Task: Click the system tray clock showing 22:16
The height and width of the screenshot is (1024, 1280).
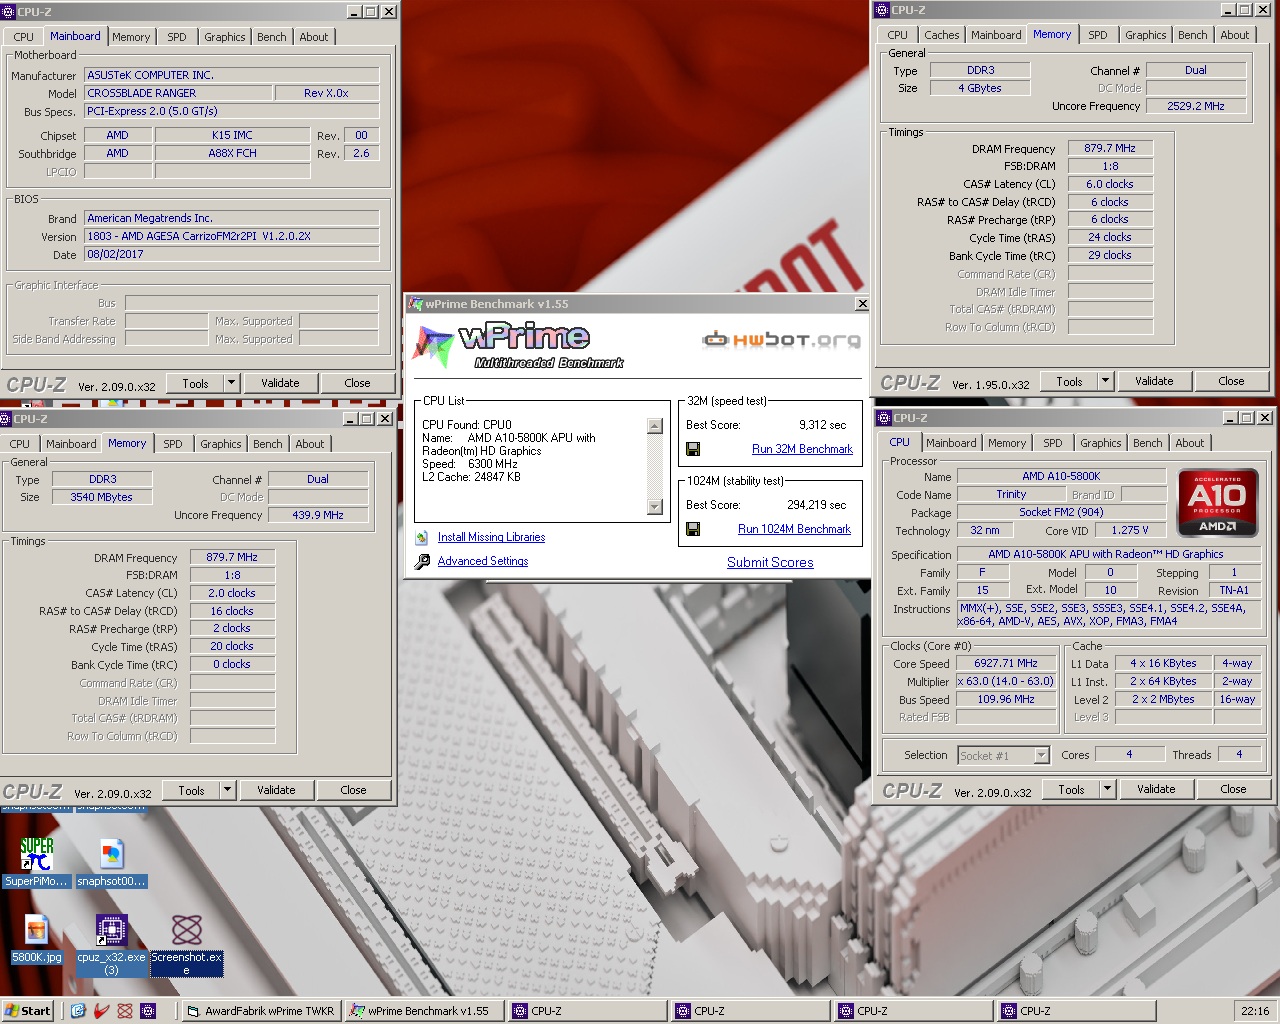Action: [x=1254, y=1011]
